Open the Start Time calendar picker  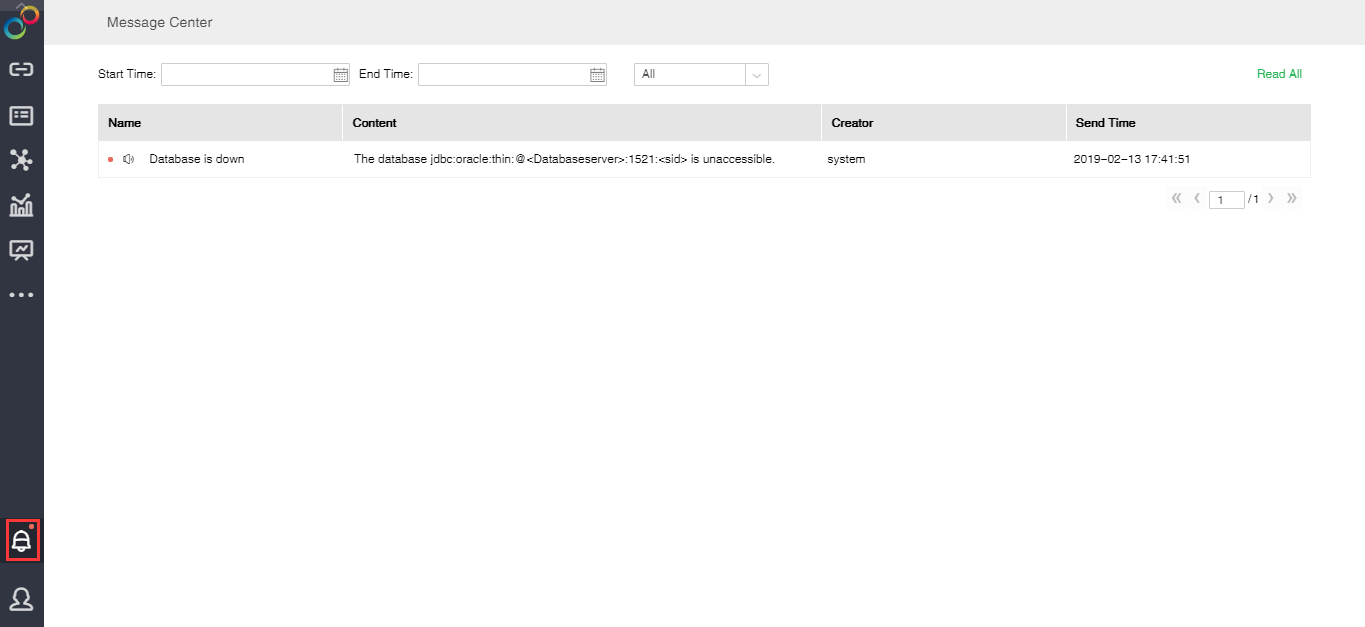(340, 74)
